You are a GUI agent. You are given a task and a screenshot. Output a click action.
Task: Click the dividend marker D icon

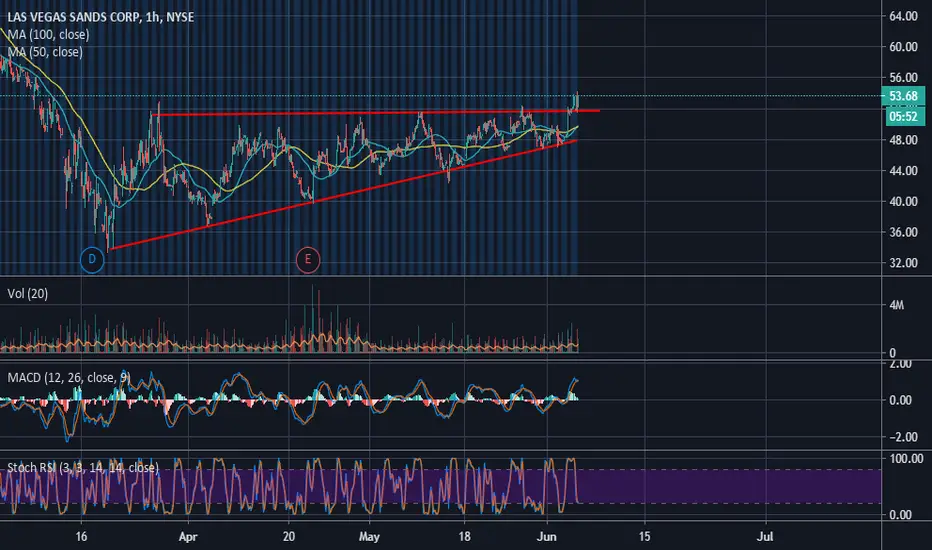tap(92, 260)
